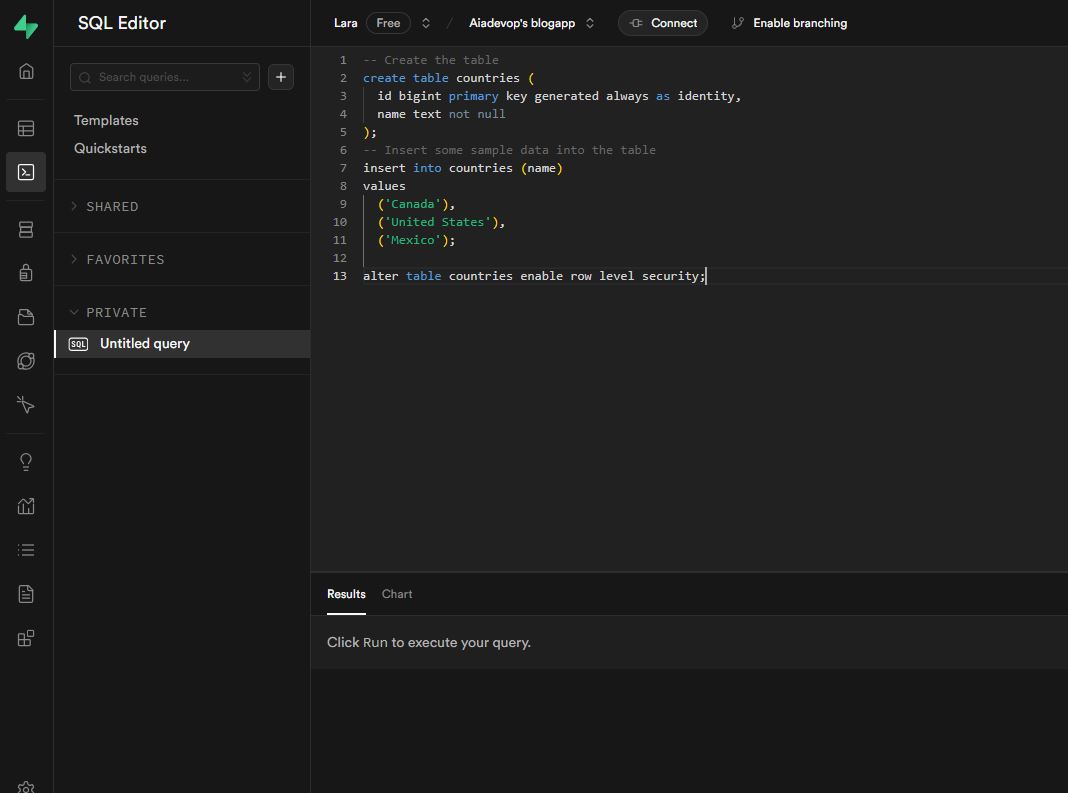Viewport: 1068px width, 793px height.
Task: Open the Storage folder icon
Action: coord(26,317)
